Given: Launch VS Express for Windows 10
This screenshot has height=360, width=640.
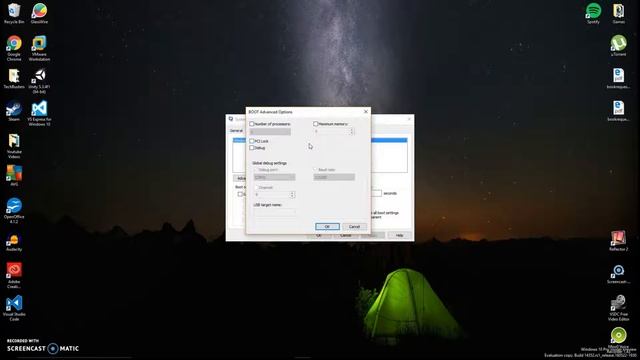Looking at the screenshot, I should (39, 113).
